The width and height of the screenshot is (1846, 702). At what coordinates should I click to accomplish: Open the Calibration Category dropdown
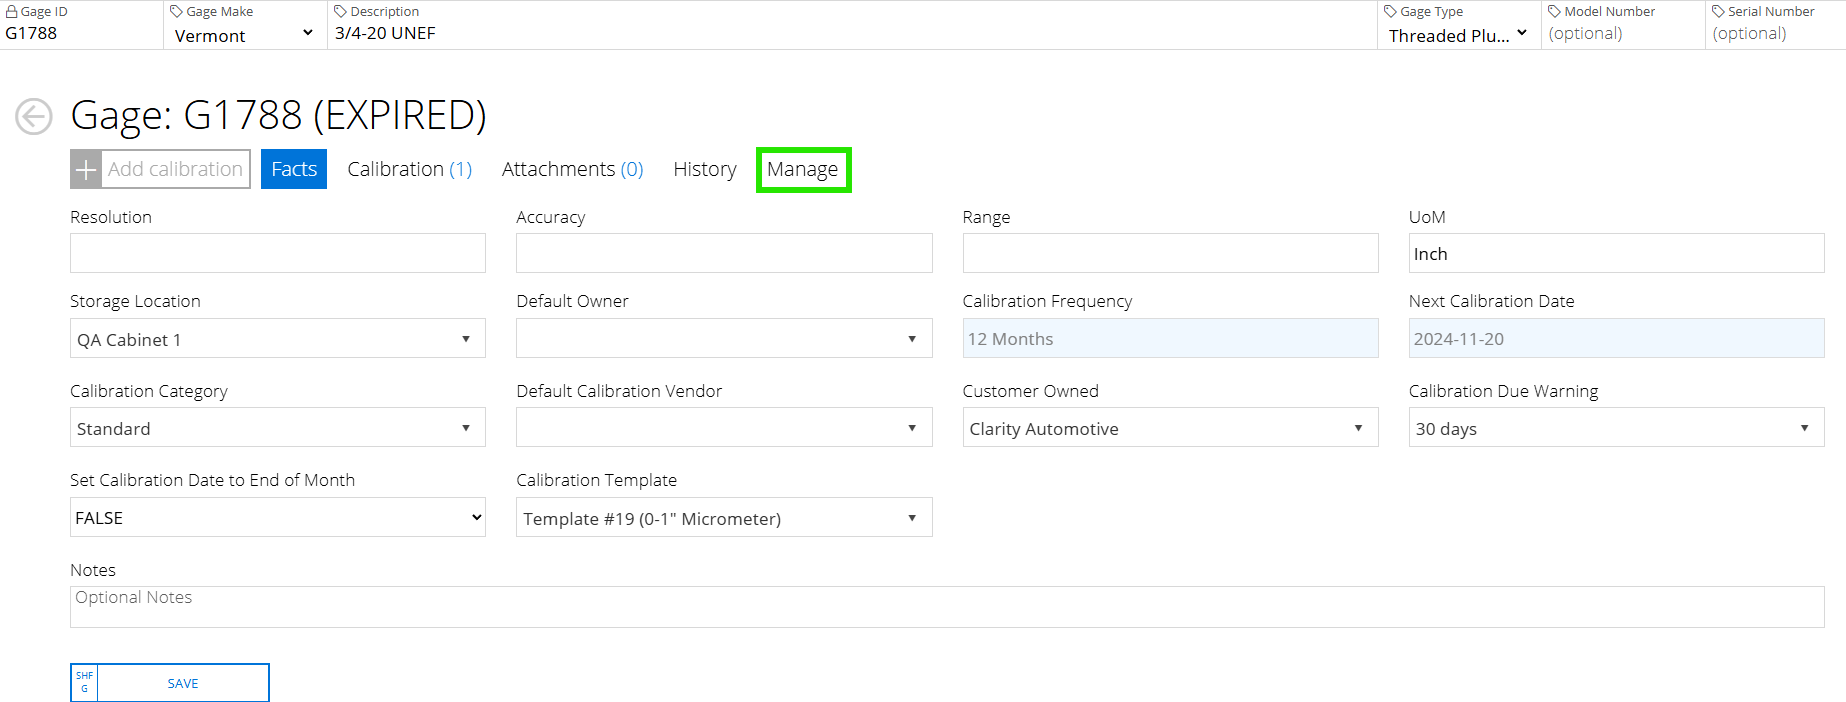click(278, 428)
